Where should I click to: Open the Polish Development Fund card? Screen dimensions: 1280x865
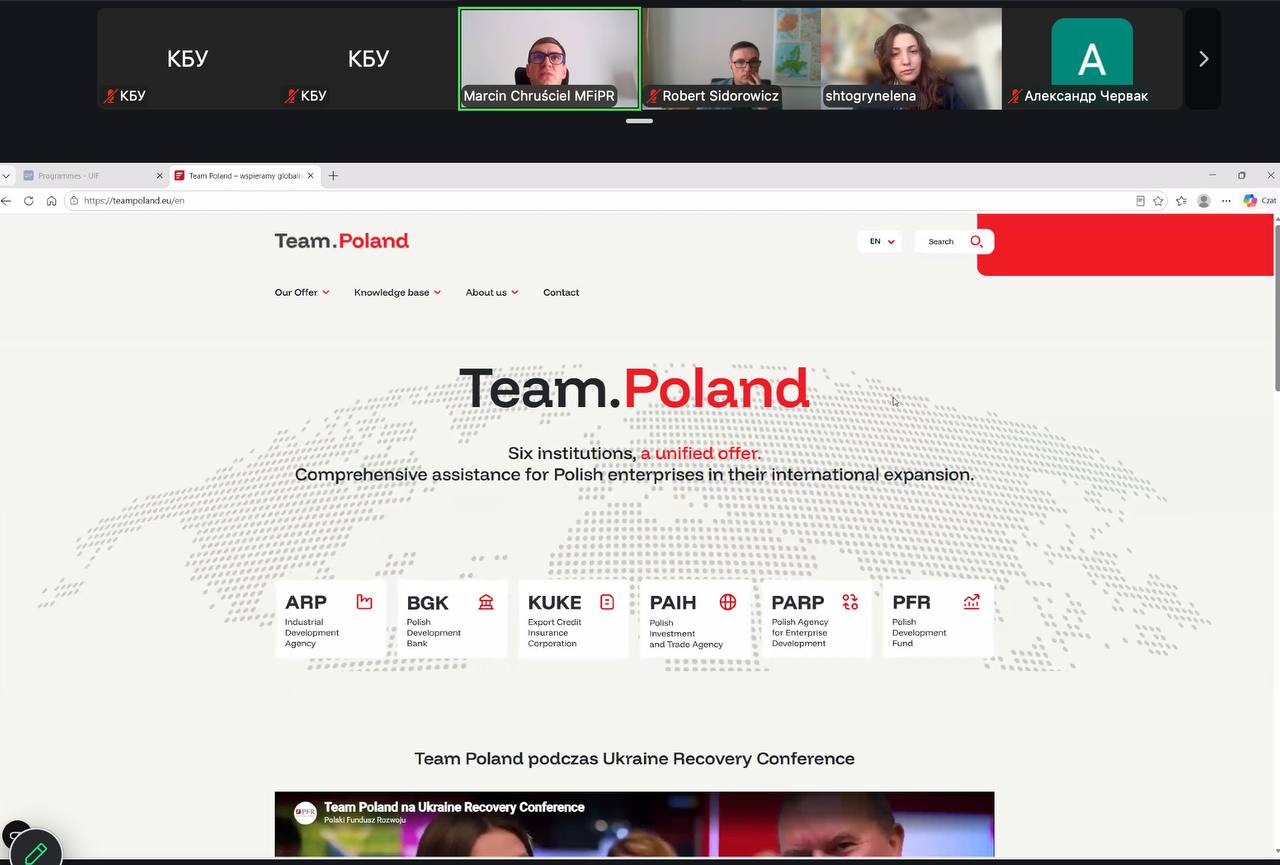938,619
